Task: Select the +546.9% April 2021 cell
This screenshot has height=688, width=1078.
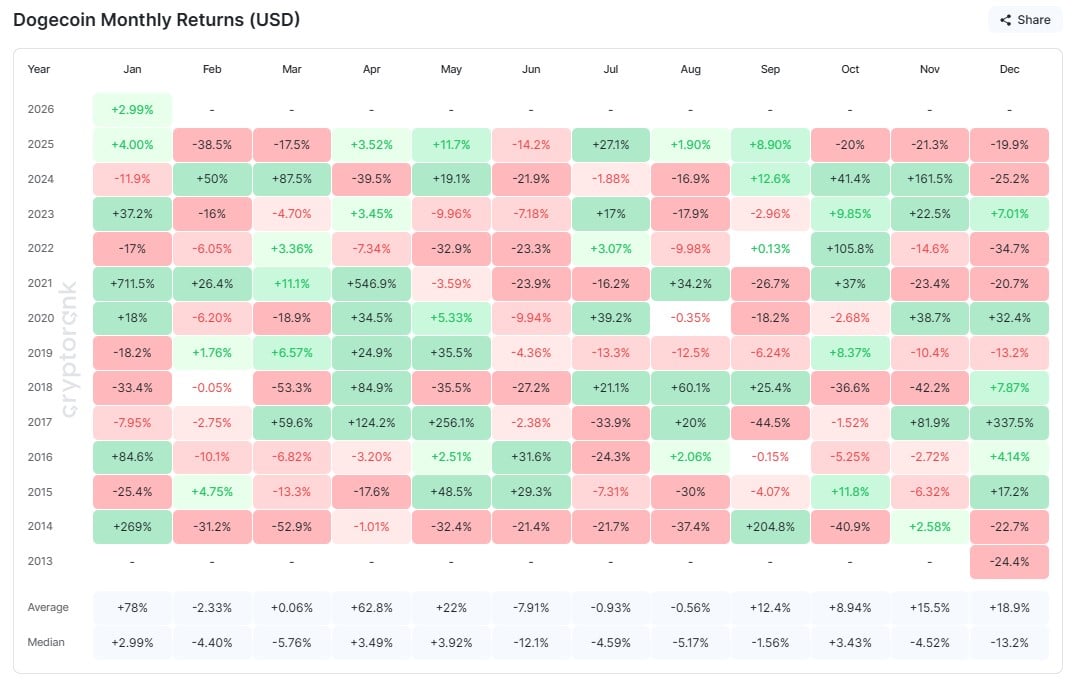Action: tap(371, 283)
